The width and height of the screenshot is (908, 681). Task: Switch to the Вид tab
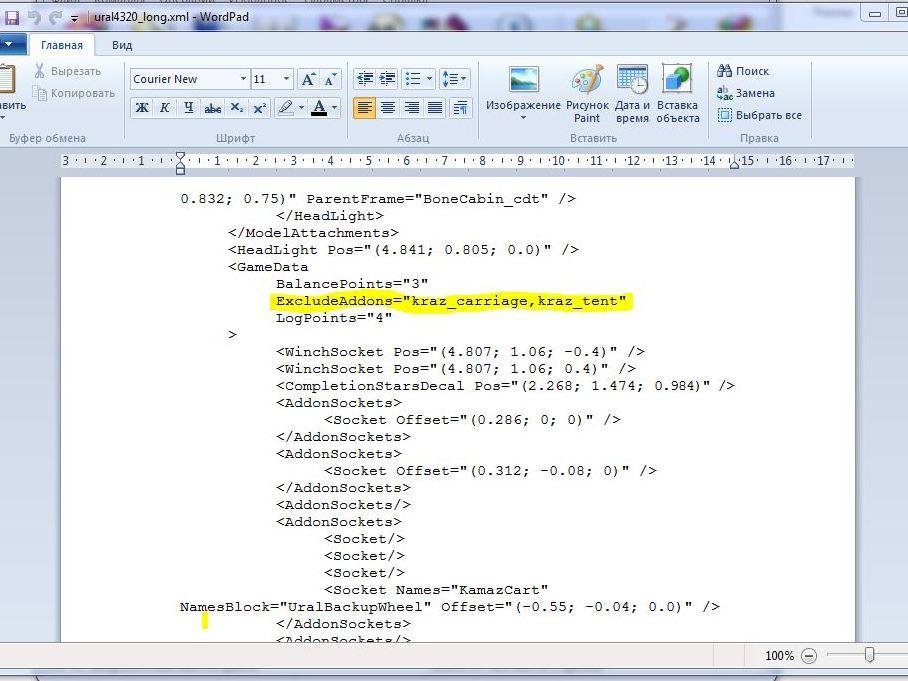click(122, 45)
